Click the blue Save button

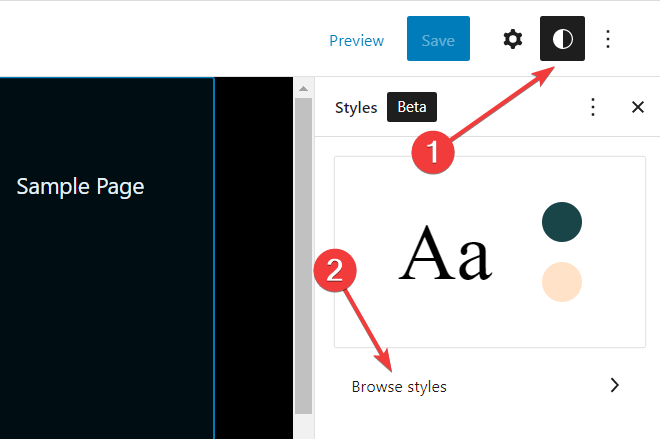click(438, 39)
